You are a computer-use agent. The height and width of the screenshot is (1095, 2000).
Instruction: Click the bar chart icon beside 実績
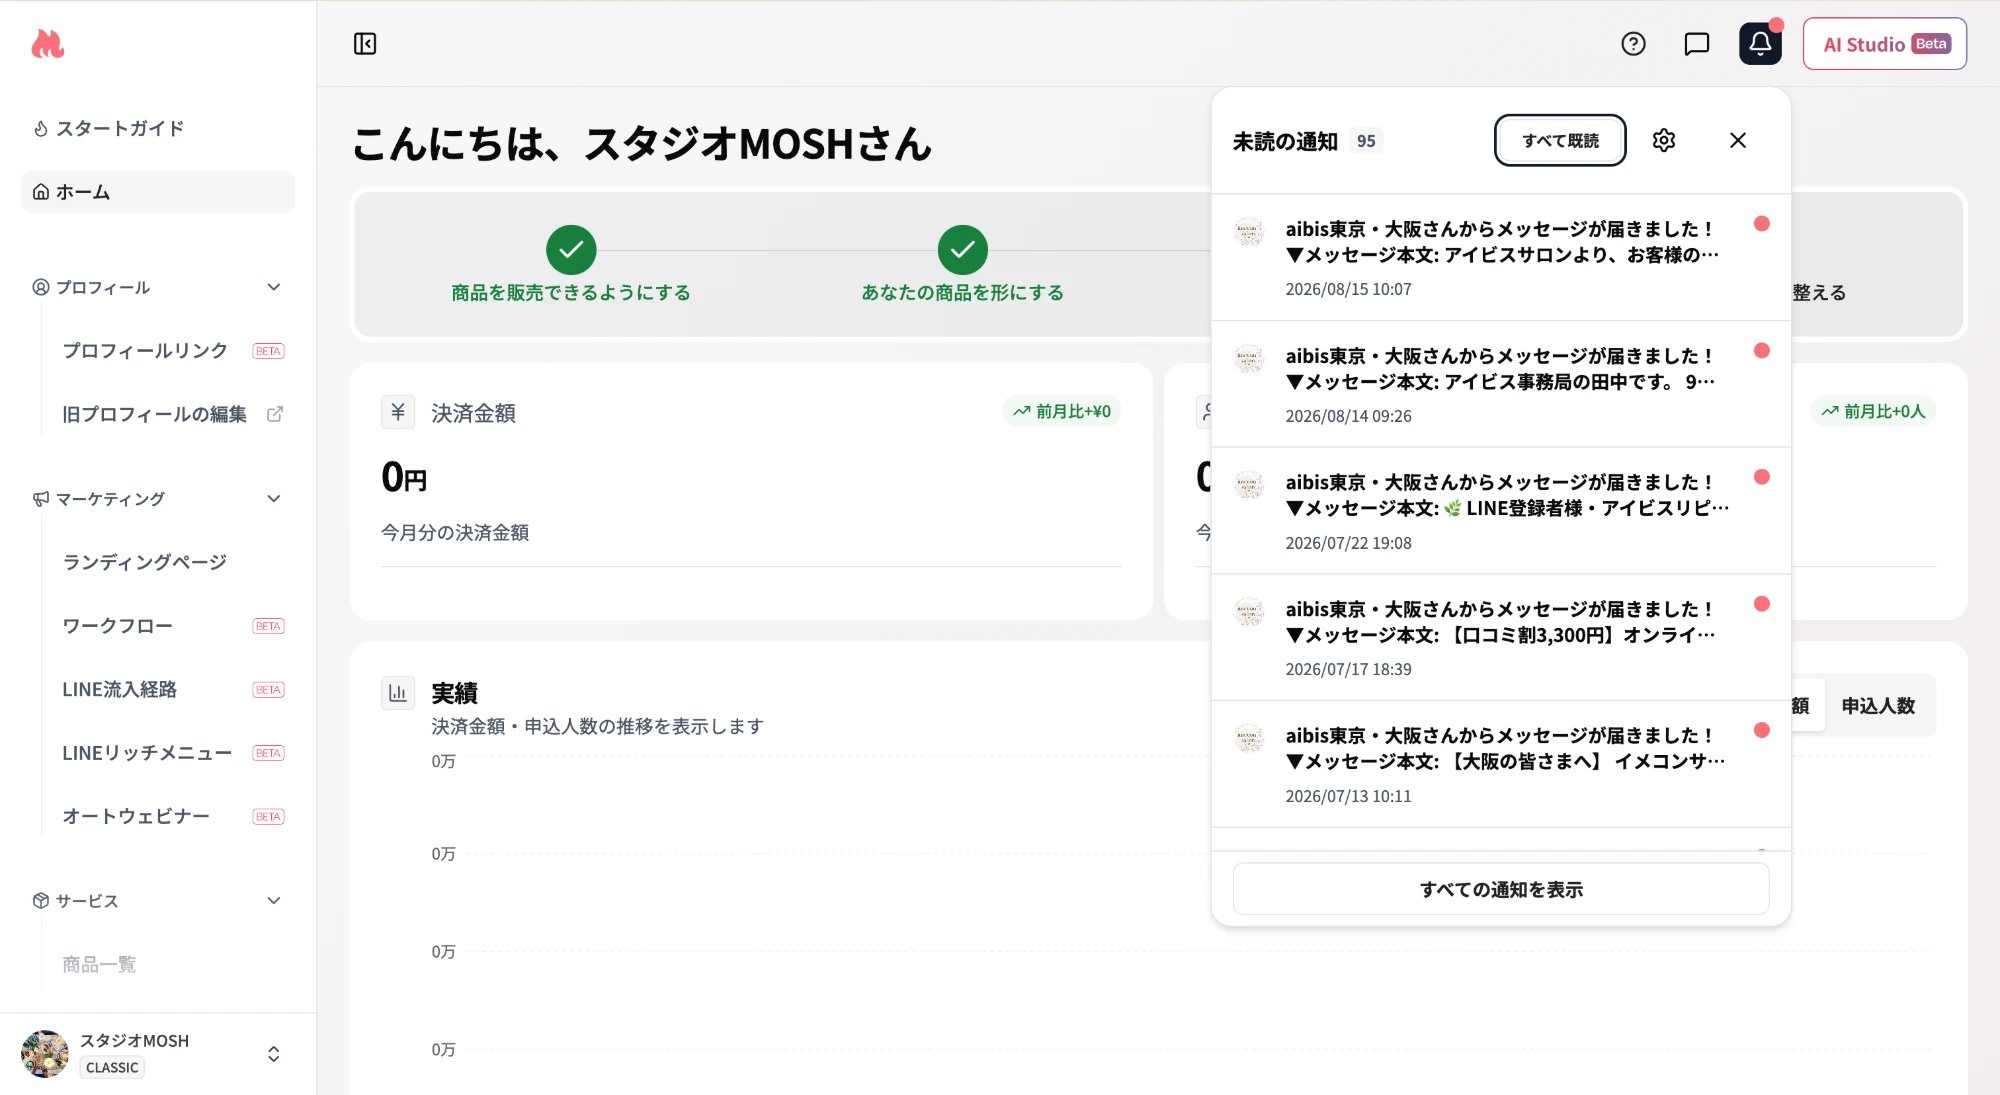(x=398, y=693)
